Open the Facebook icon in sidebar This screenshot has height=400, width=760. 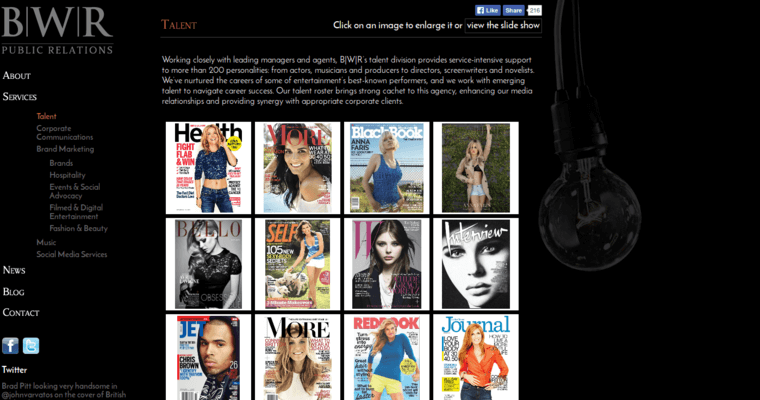pyautogui.click(x=10, y=346)
